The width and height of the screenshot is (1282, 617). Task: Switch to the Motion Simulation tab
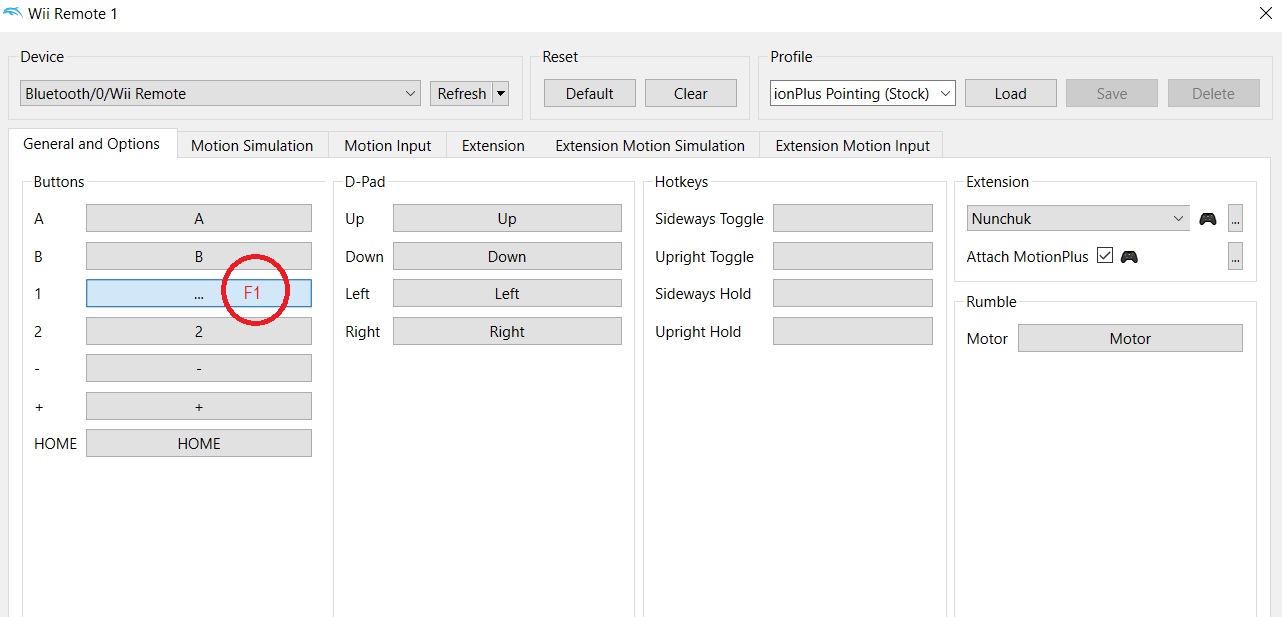pyautogui.click(x=252, y=145)
